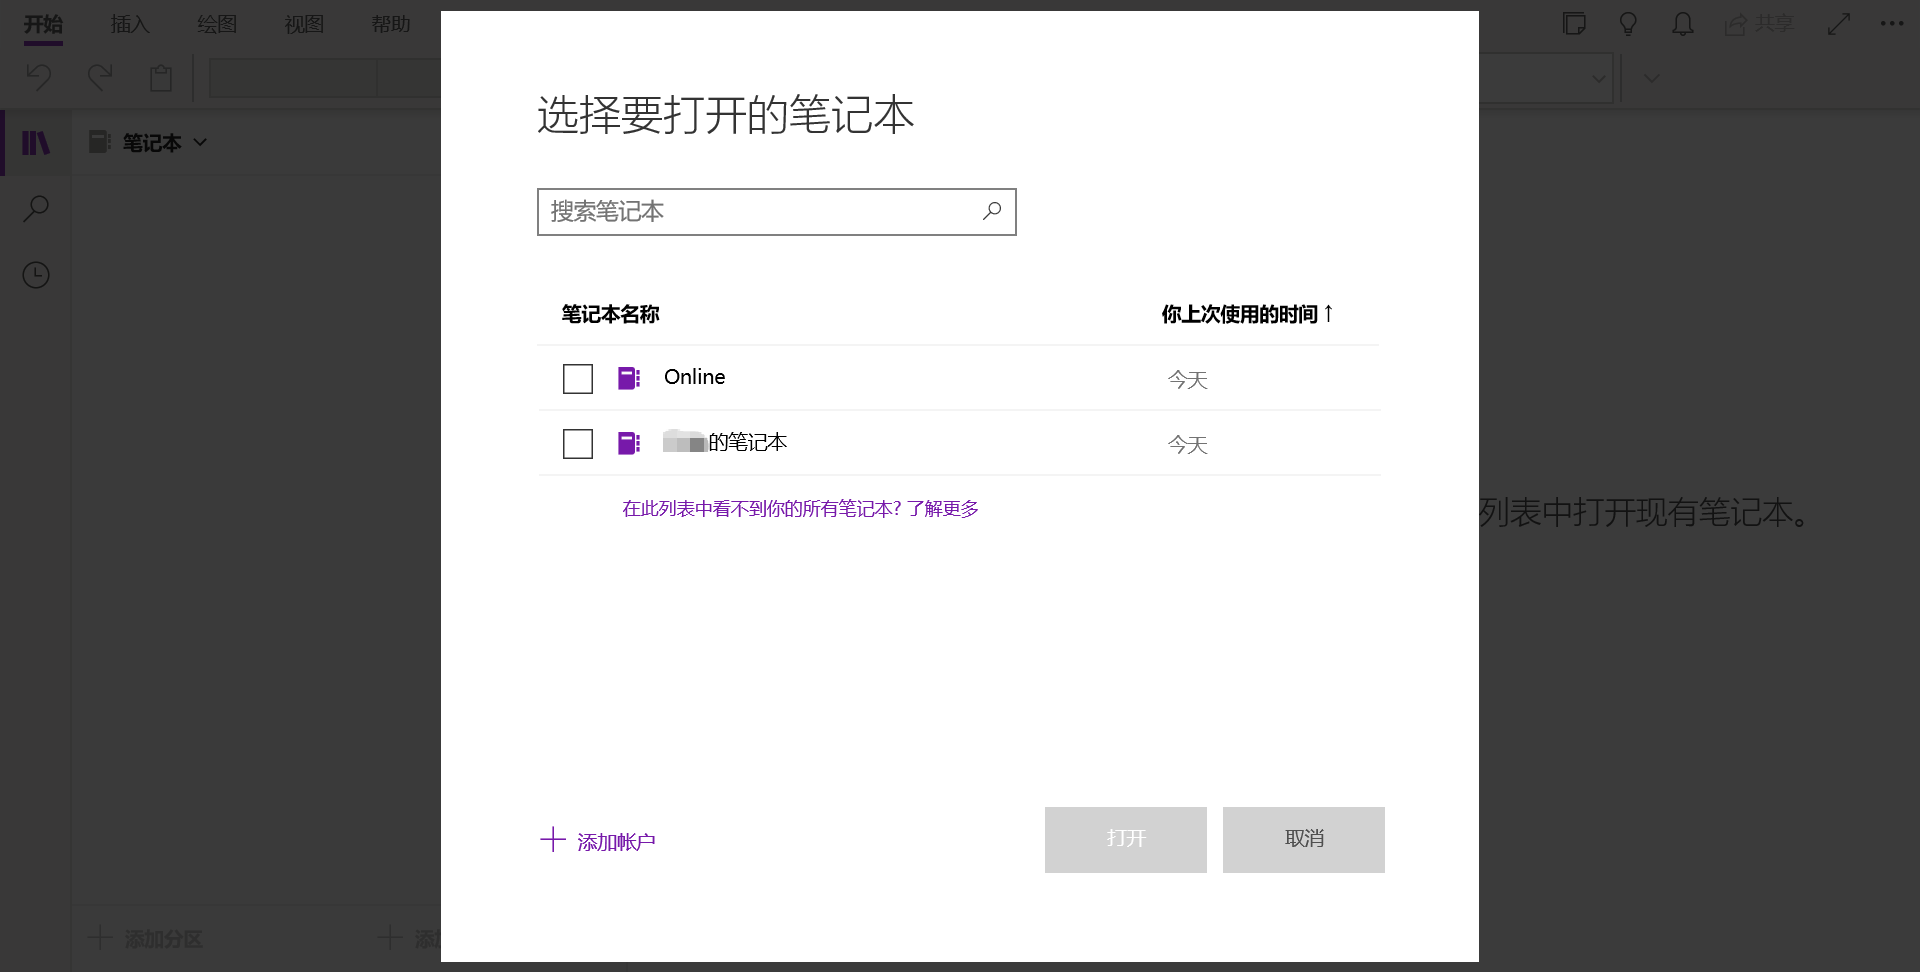Open the 了解更多 notebooks help link

(x=943, y=509)
